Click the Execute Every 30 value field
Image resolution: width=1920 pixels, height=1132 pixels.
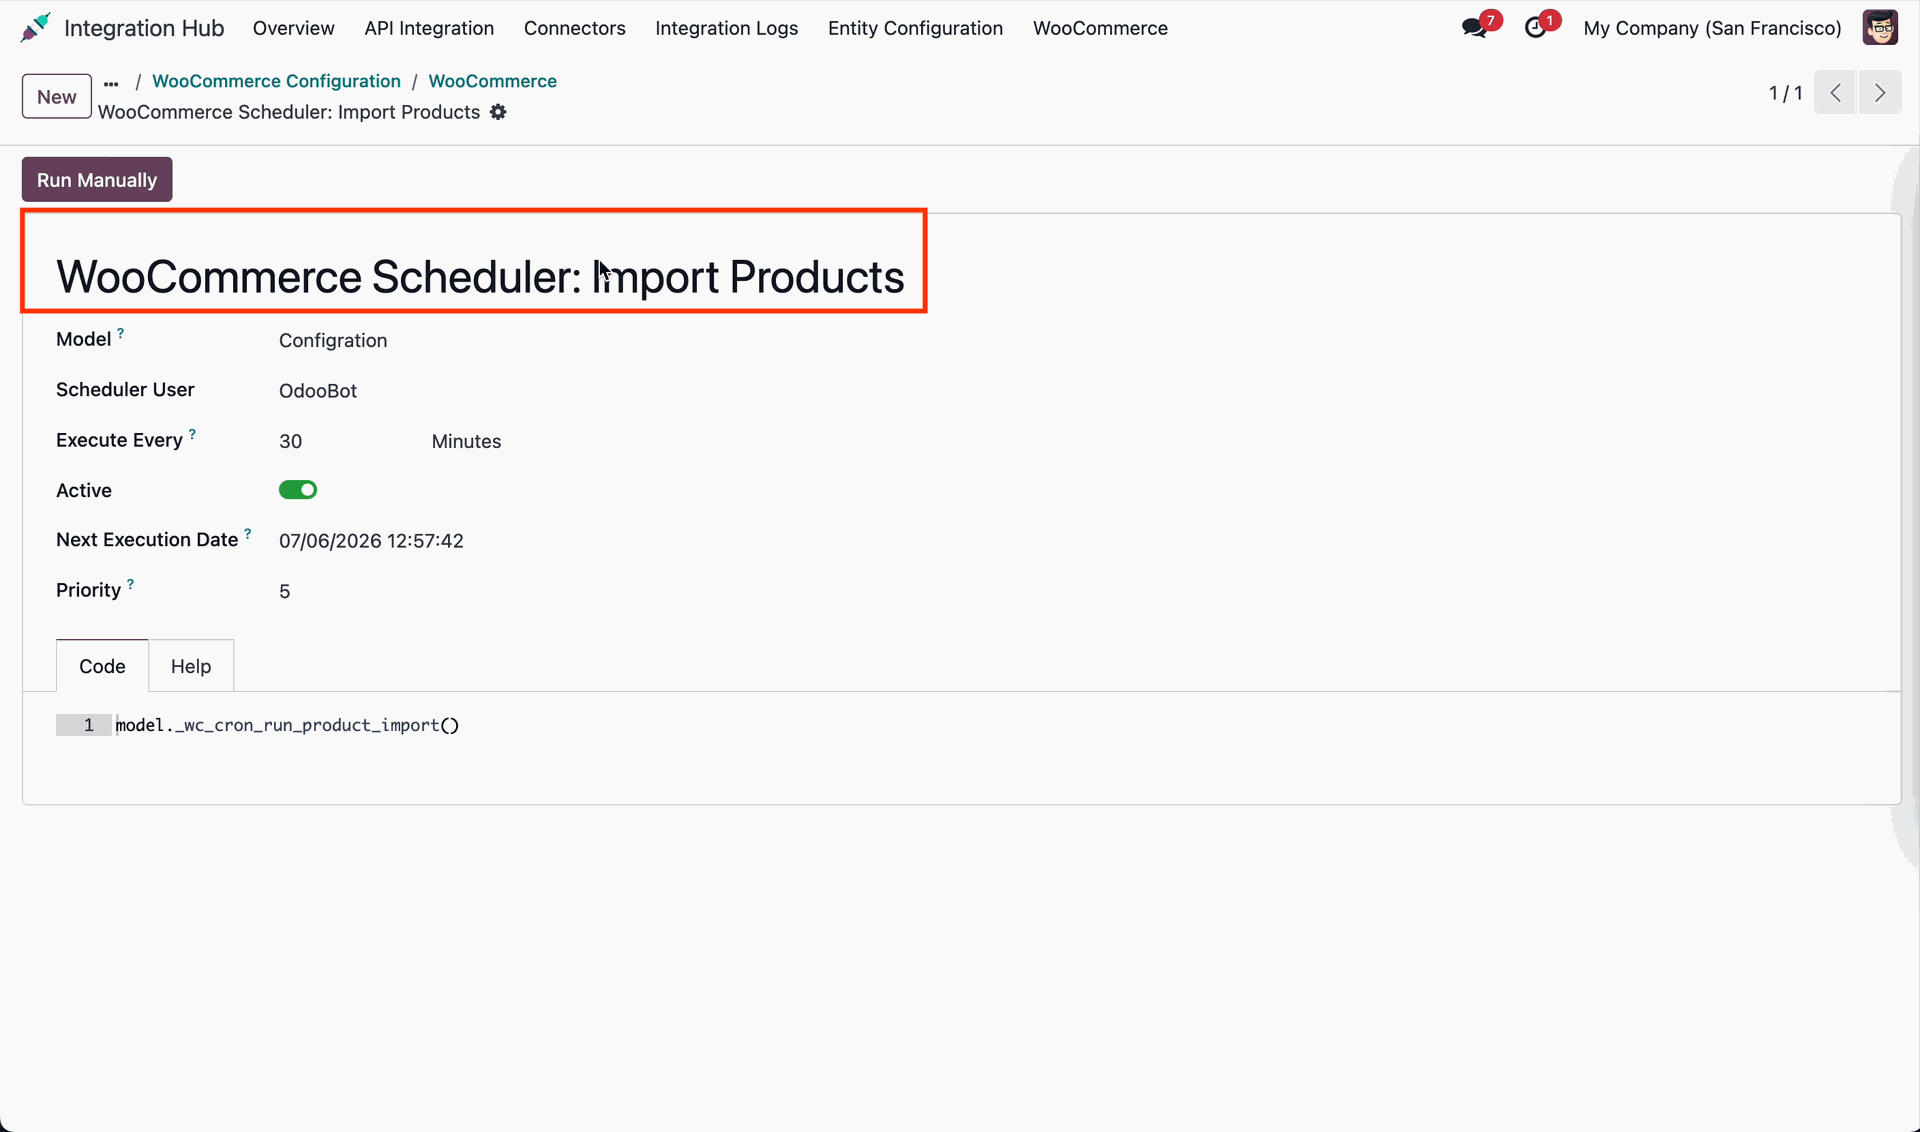click(290, 441)
